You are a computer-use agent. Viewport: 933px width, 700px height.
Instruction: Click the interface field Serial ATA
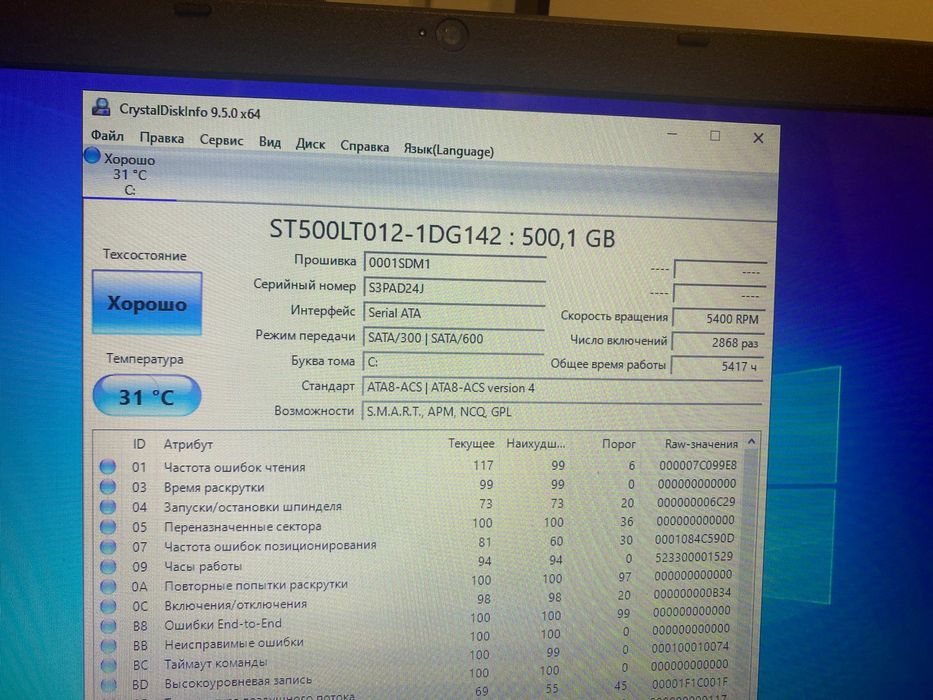coord(453,313)
